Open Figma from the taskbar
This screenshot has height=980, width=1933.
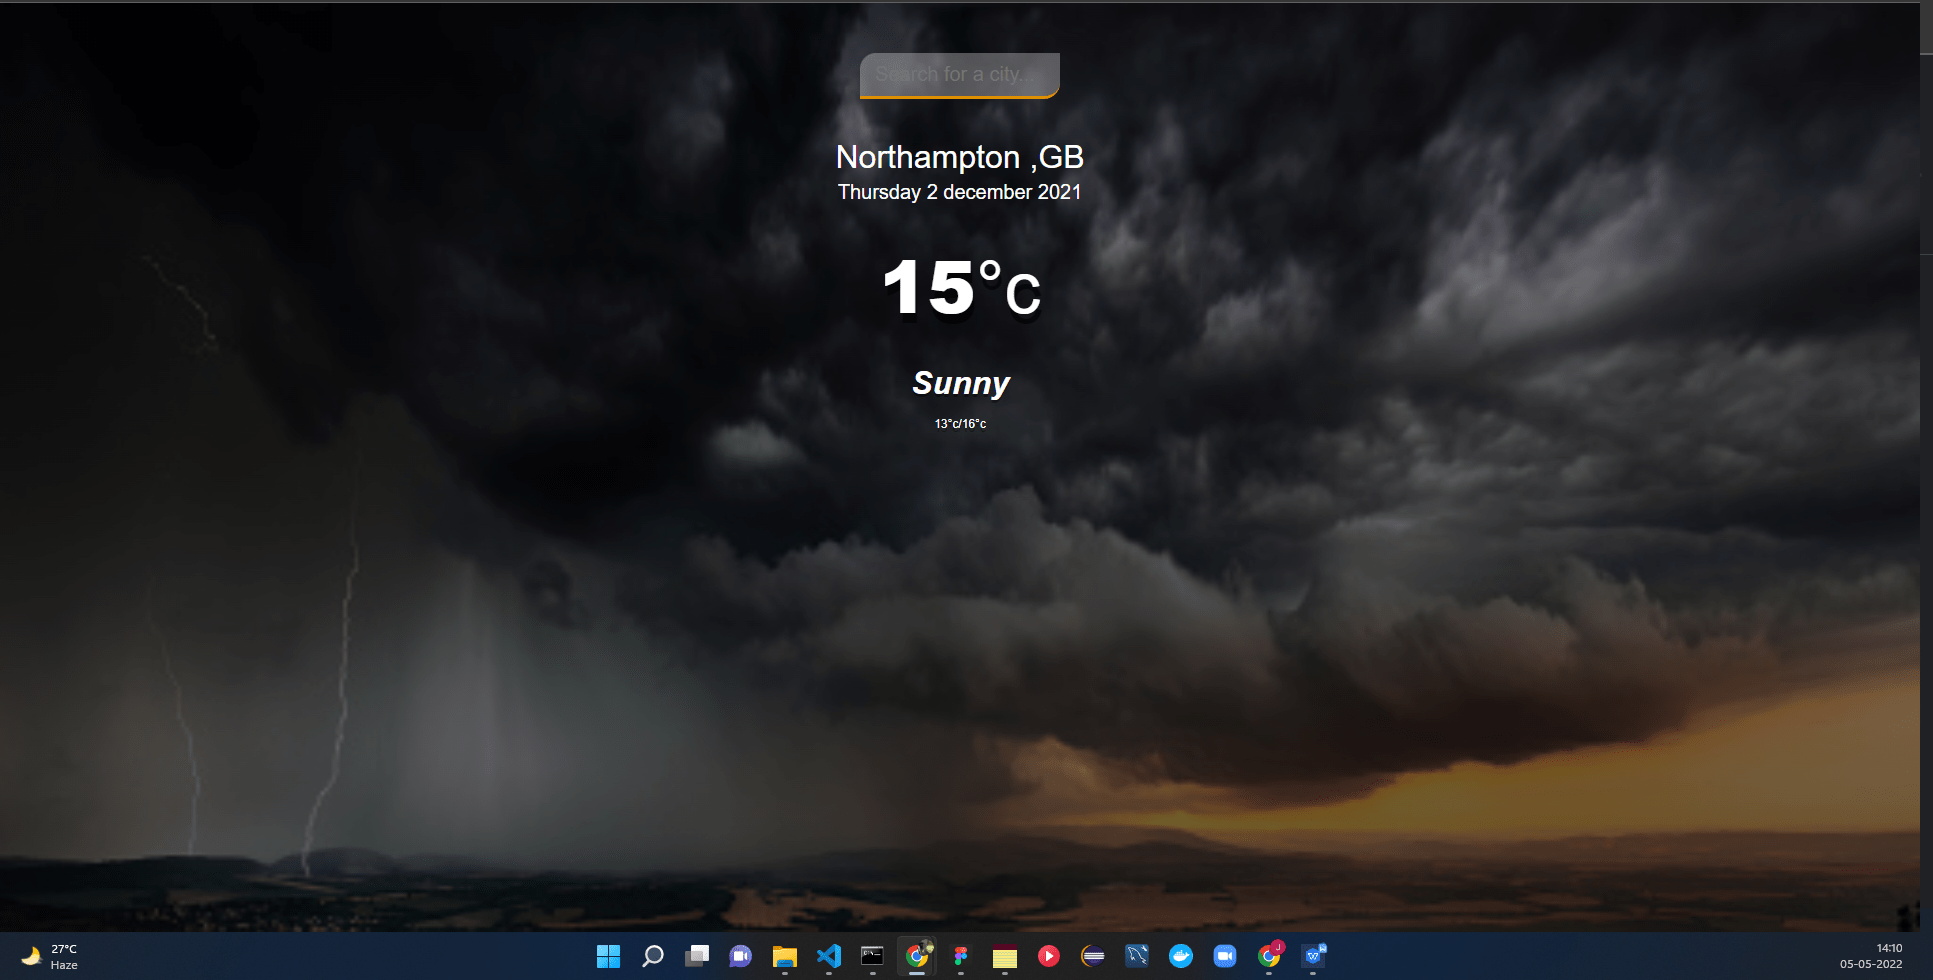[x=960, y=957]
